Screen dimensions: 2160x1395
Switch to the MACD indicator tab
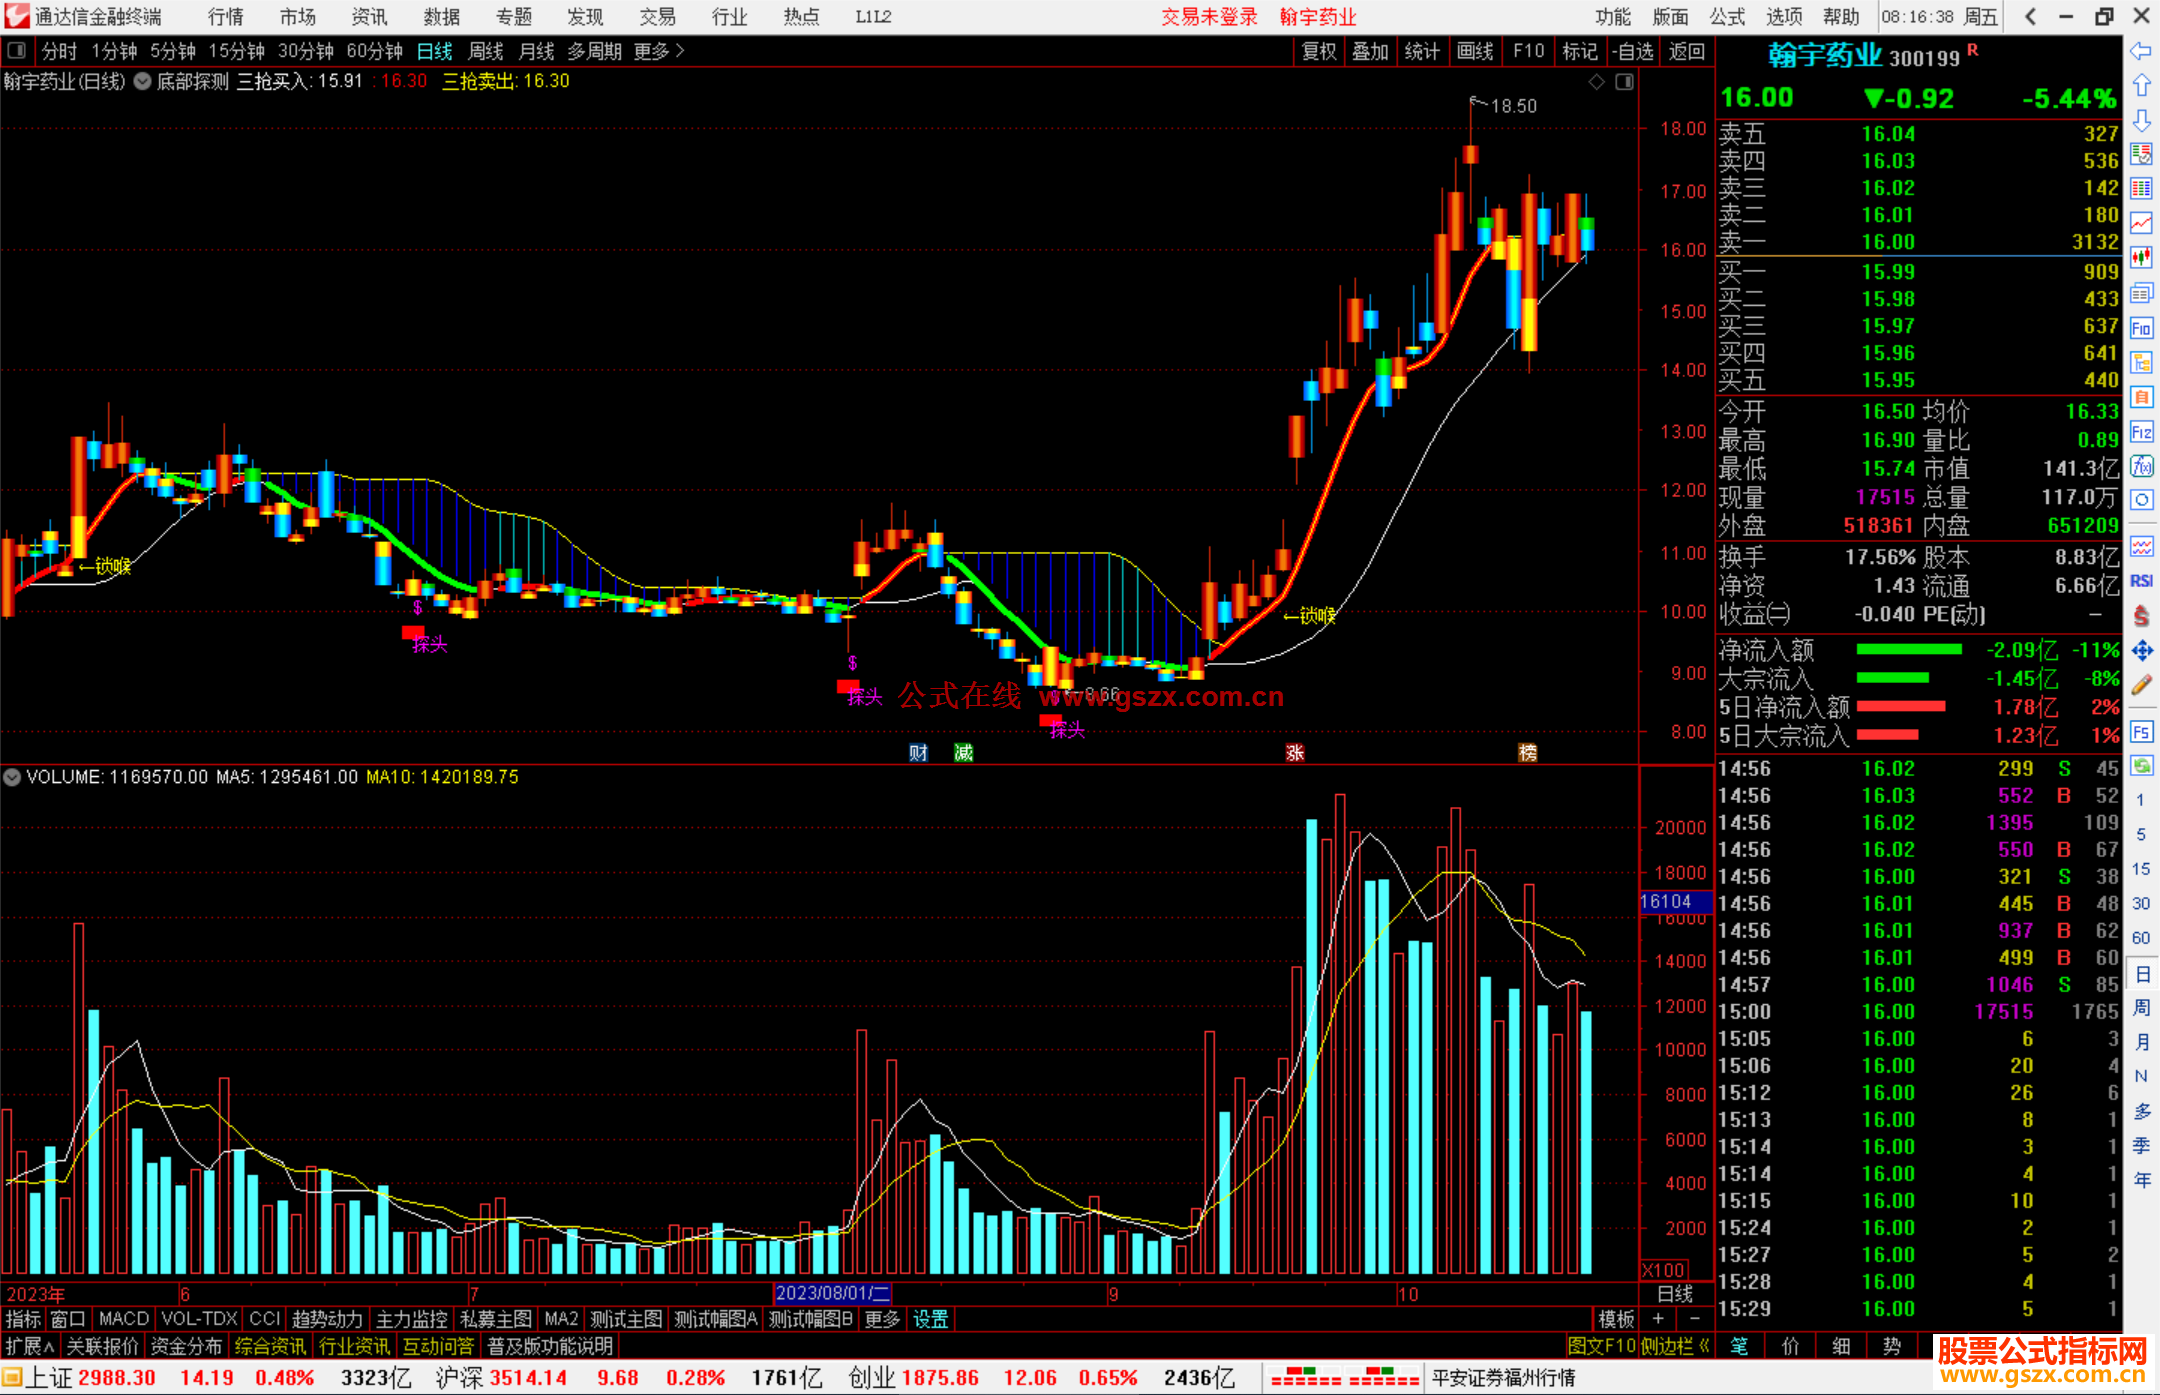pos(124,1319)
